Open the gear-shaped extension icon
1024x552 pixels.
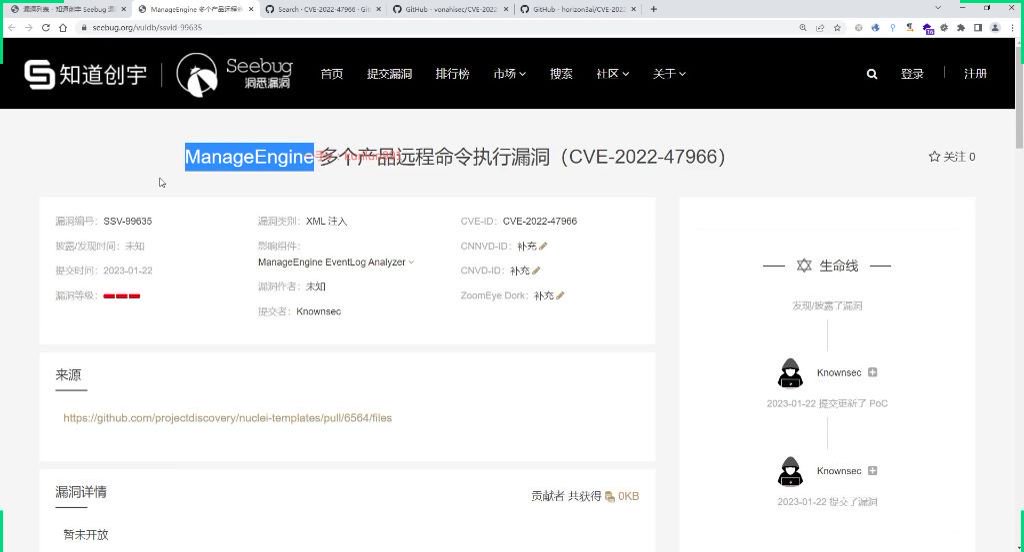tap(944, 27)
